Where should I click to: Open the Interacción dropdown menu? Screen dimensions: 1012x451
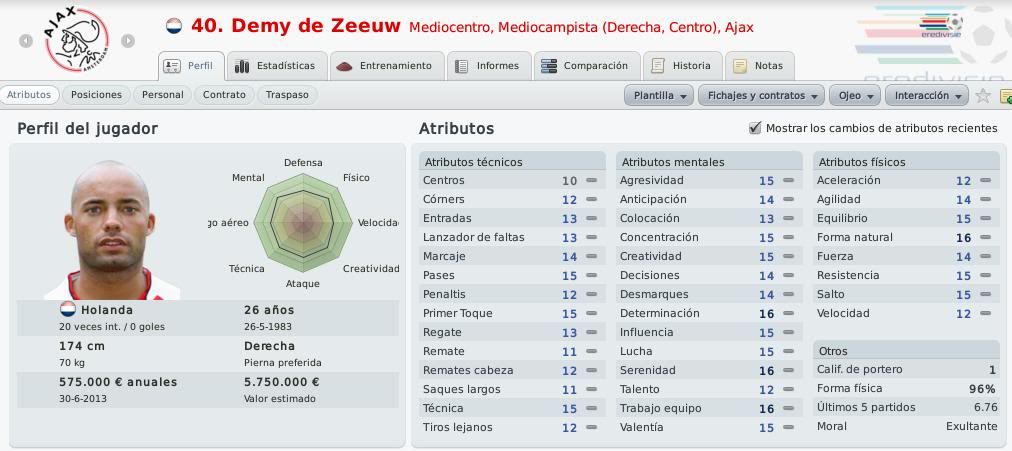(927, 95)
